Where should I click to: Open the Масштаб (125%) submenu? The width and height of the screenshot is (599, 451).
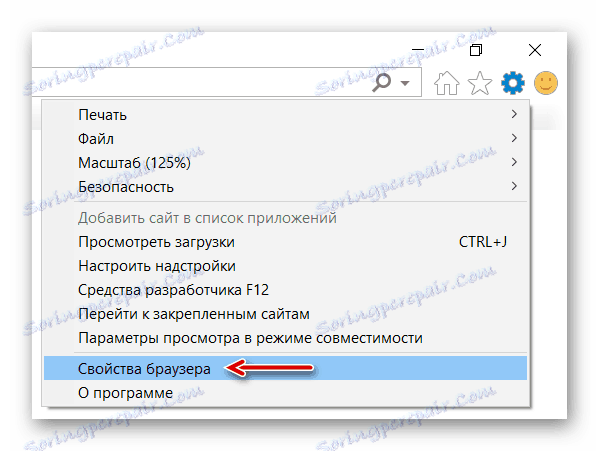pyautogui.click(x=285, y=163)
